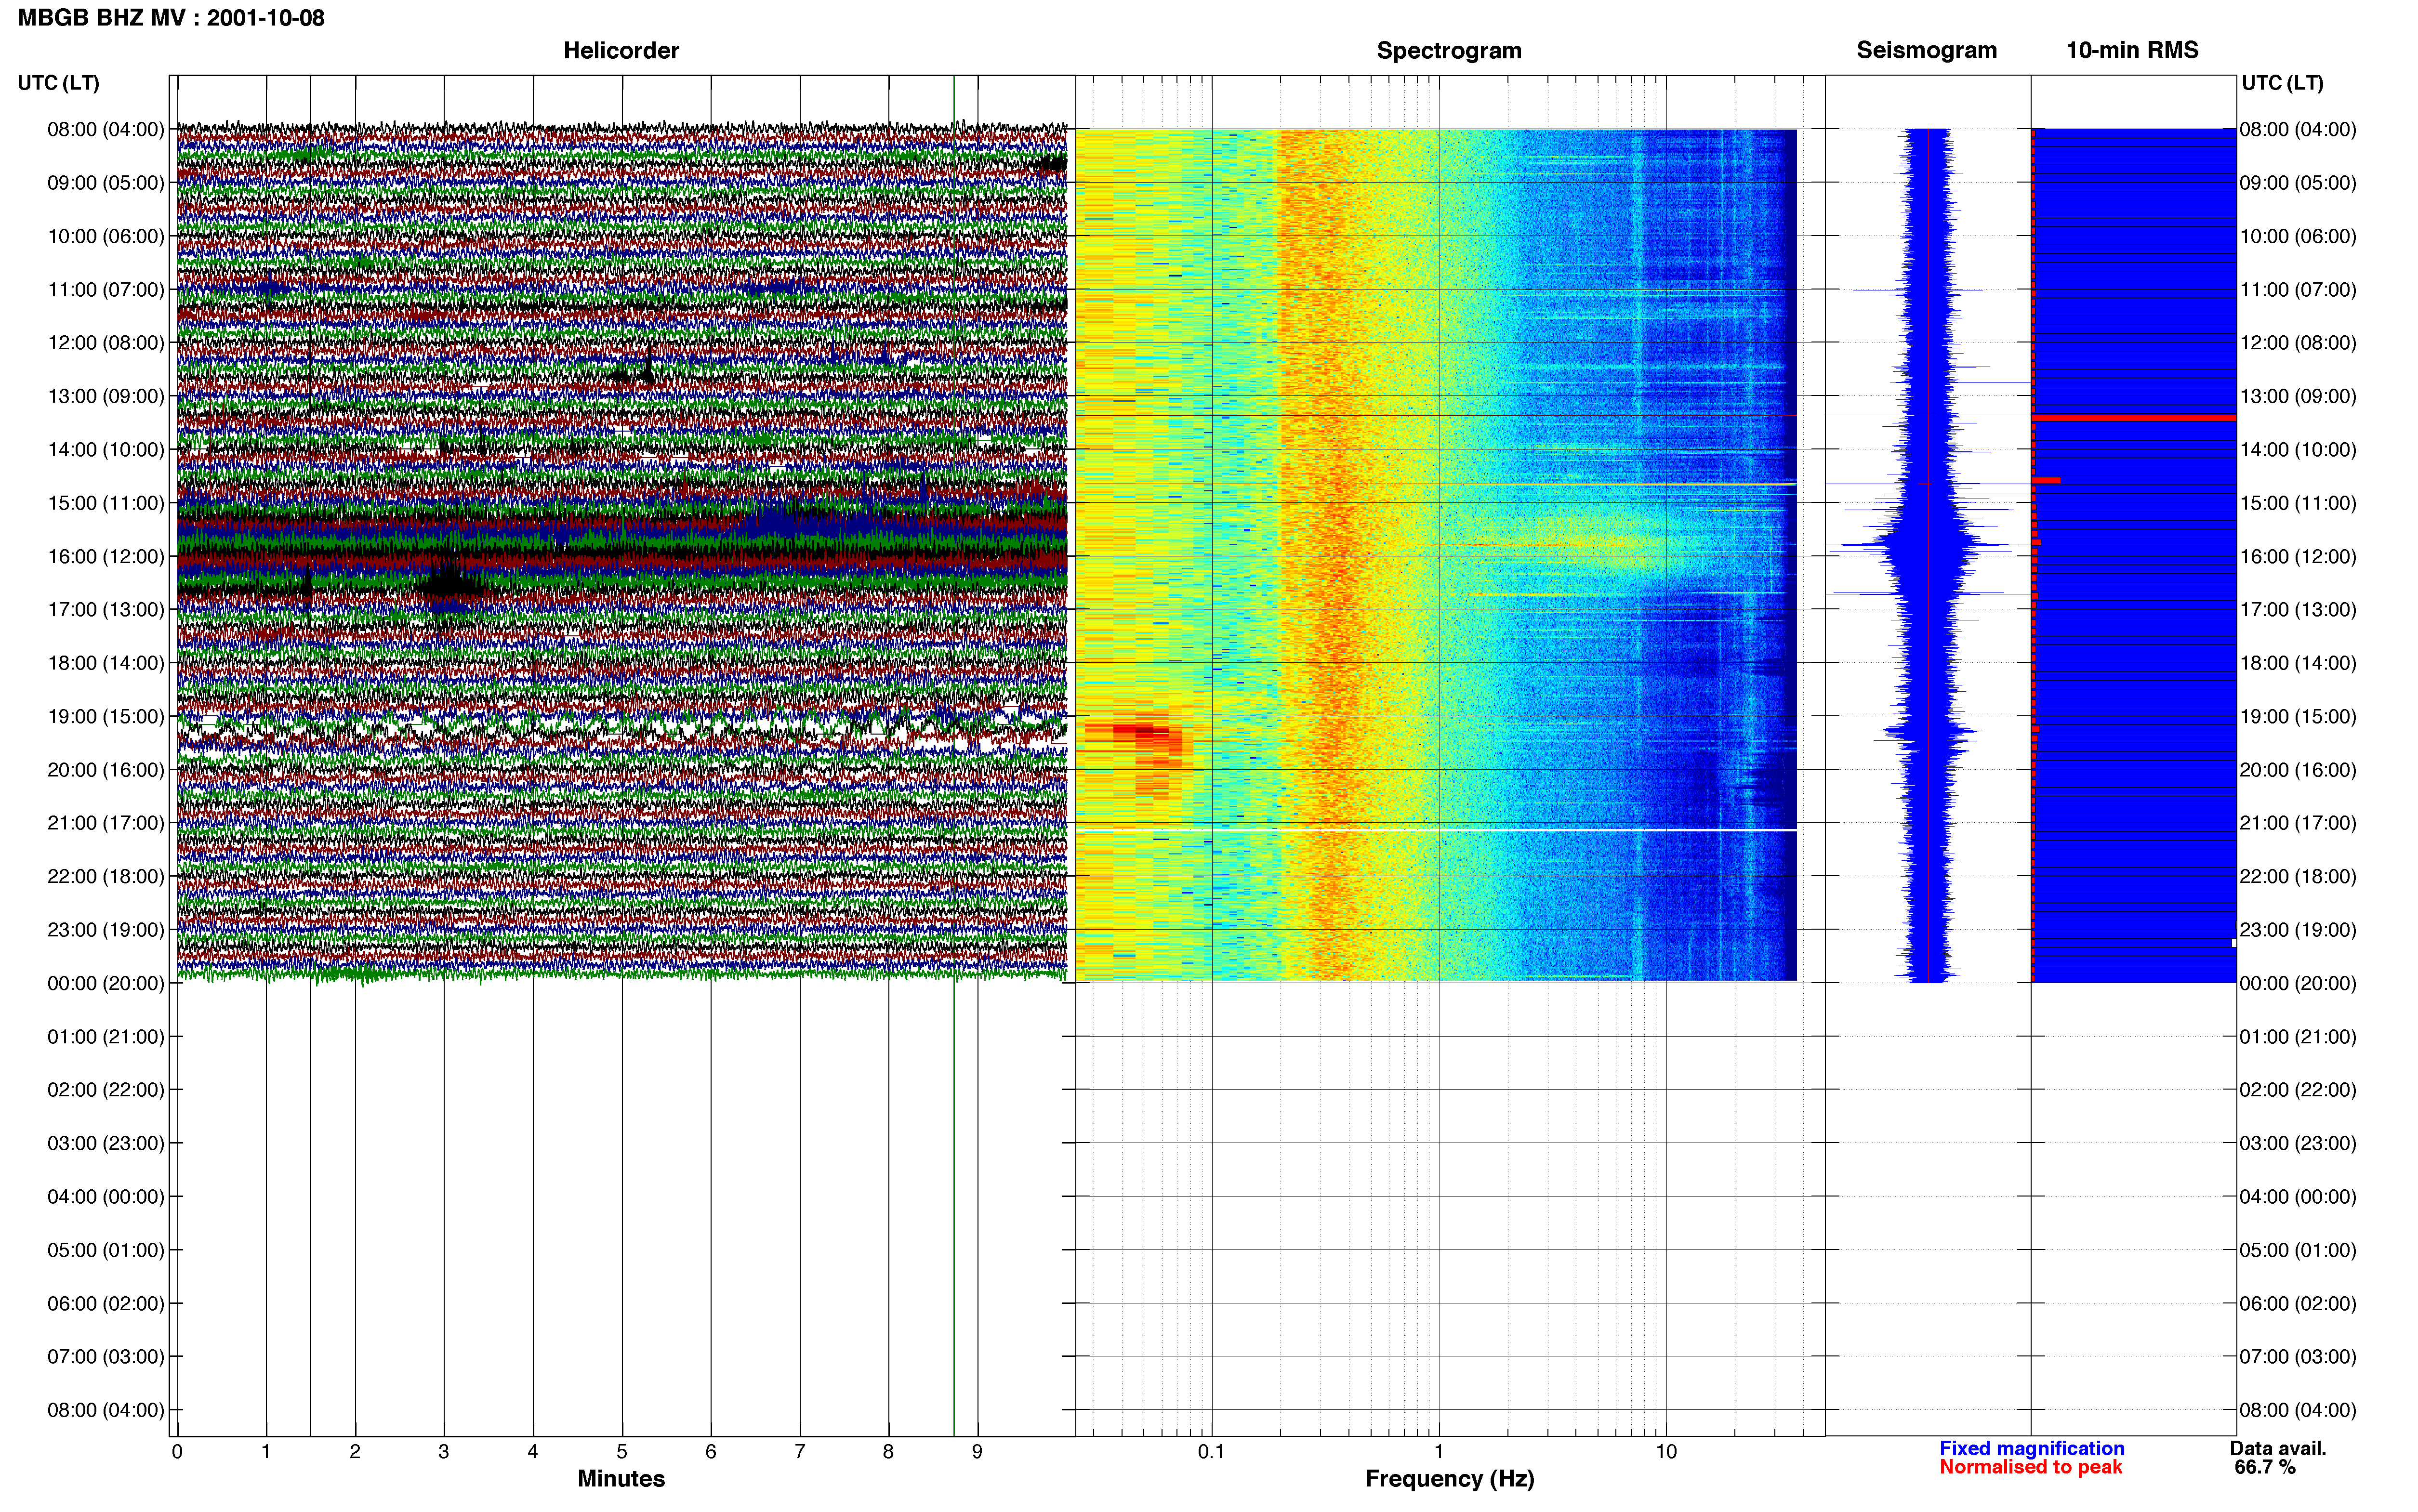
Task: Click the left '08:00 (04:00)' top time label
Action: [x=106, y=129]
